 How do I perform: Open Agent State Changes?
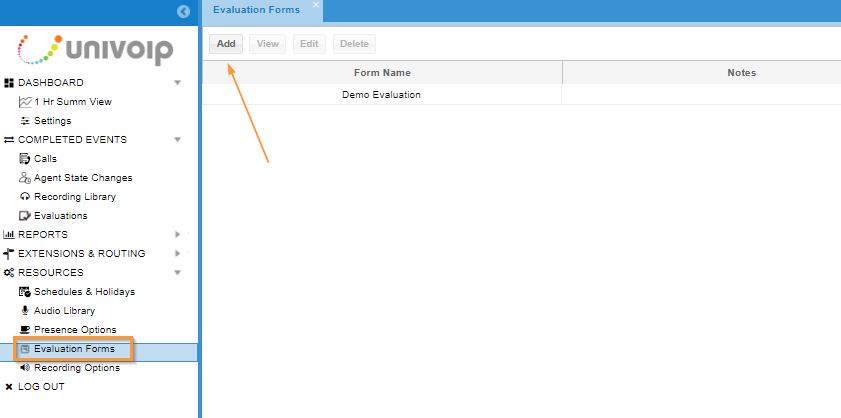(83, 178)
